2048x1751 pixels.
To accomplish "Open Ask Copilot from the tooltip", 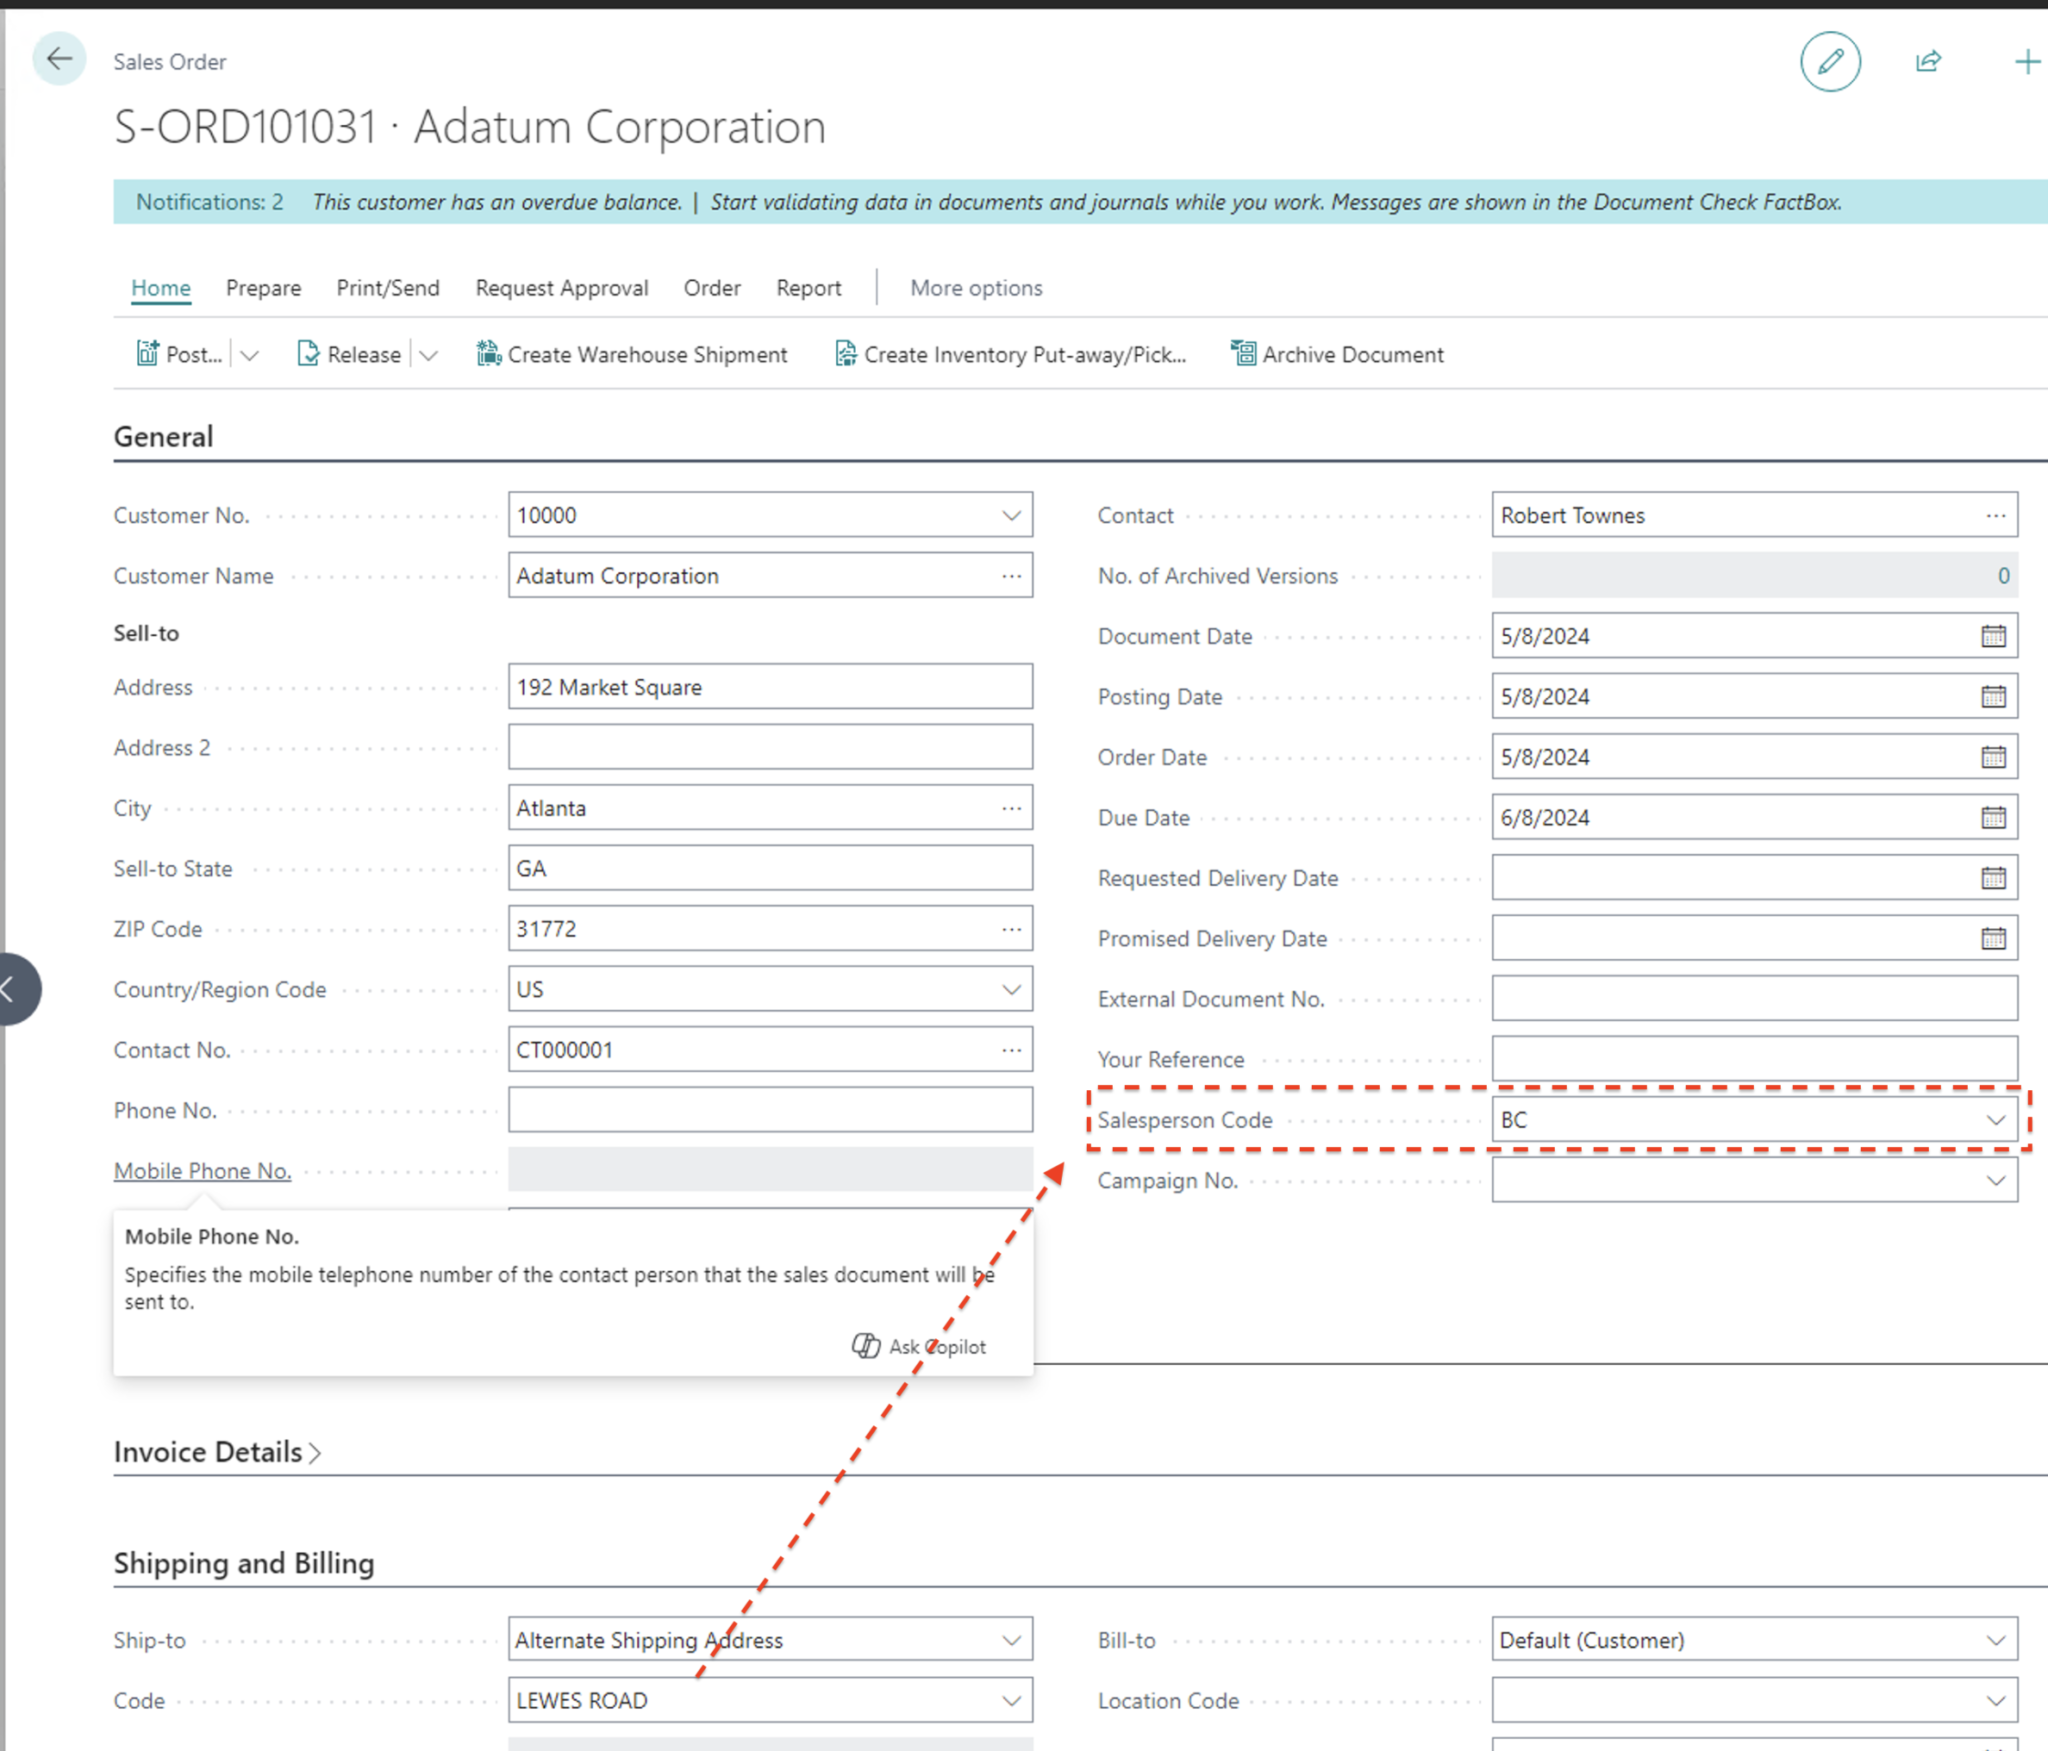I will point(917,1345).
